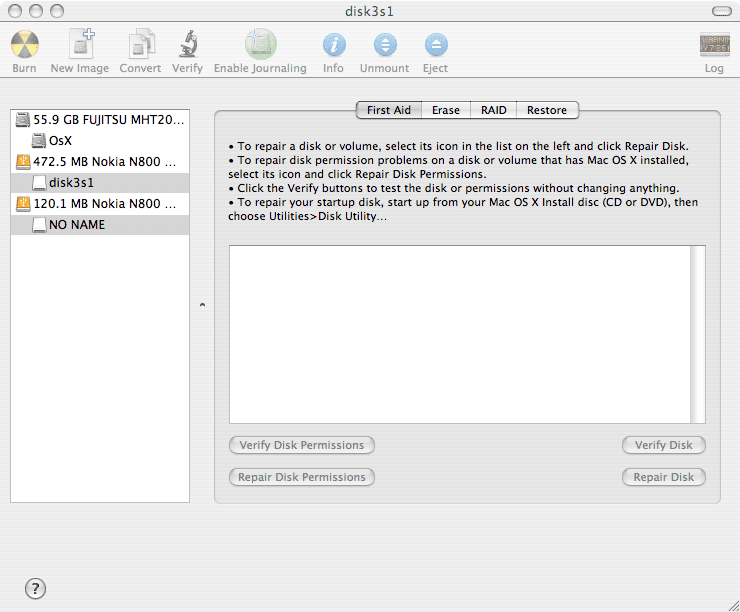Screen dimensions: 740x612
Task: Click the First Aid results text area
Action: coord(460,334)
